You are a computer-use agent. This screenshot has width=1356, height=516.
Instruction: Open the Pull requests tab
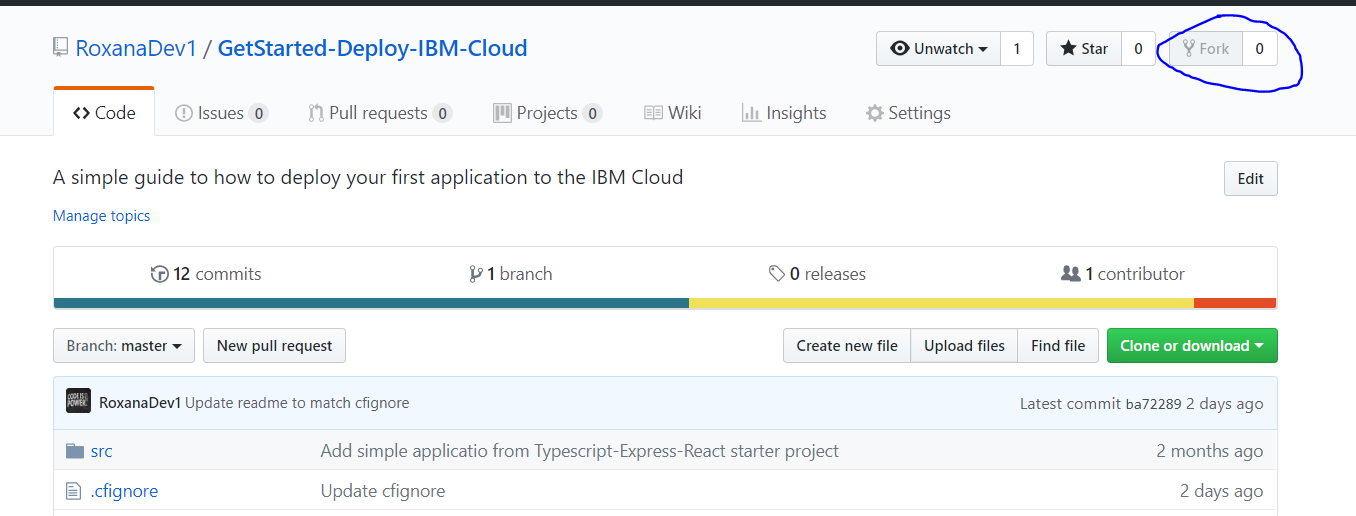379,113
